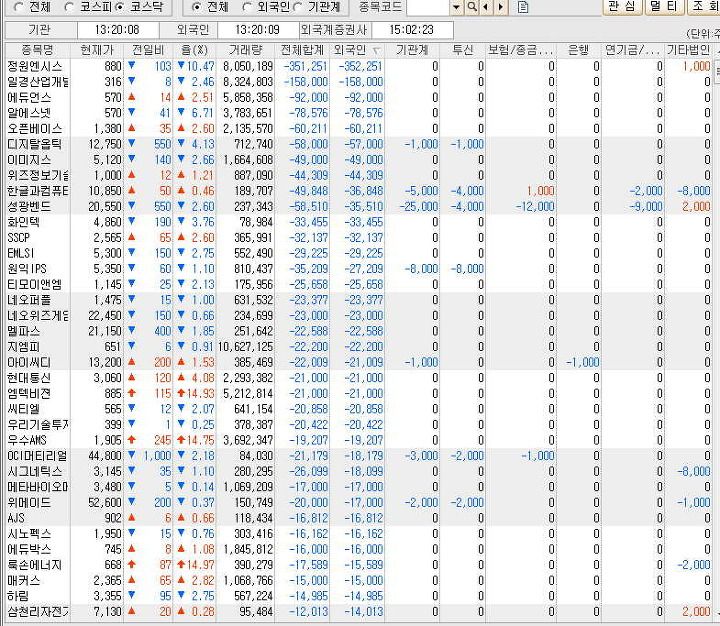Select the 시그네틱스 stock row

click(359, 472)
